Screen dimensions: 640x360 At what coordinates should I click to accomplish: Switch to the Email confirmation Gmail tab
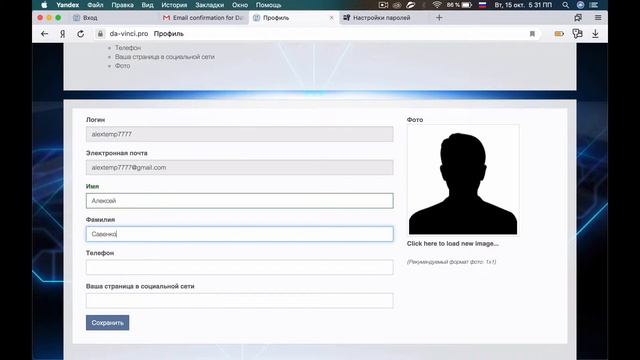tap(203, 18)
